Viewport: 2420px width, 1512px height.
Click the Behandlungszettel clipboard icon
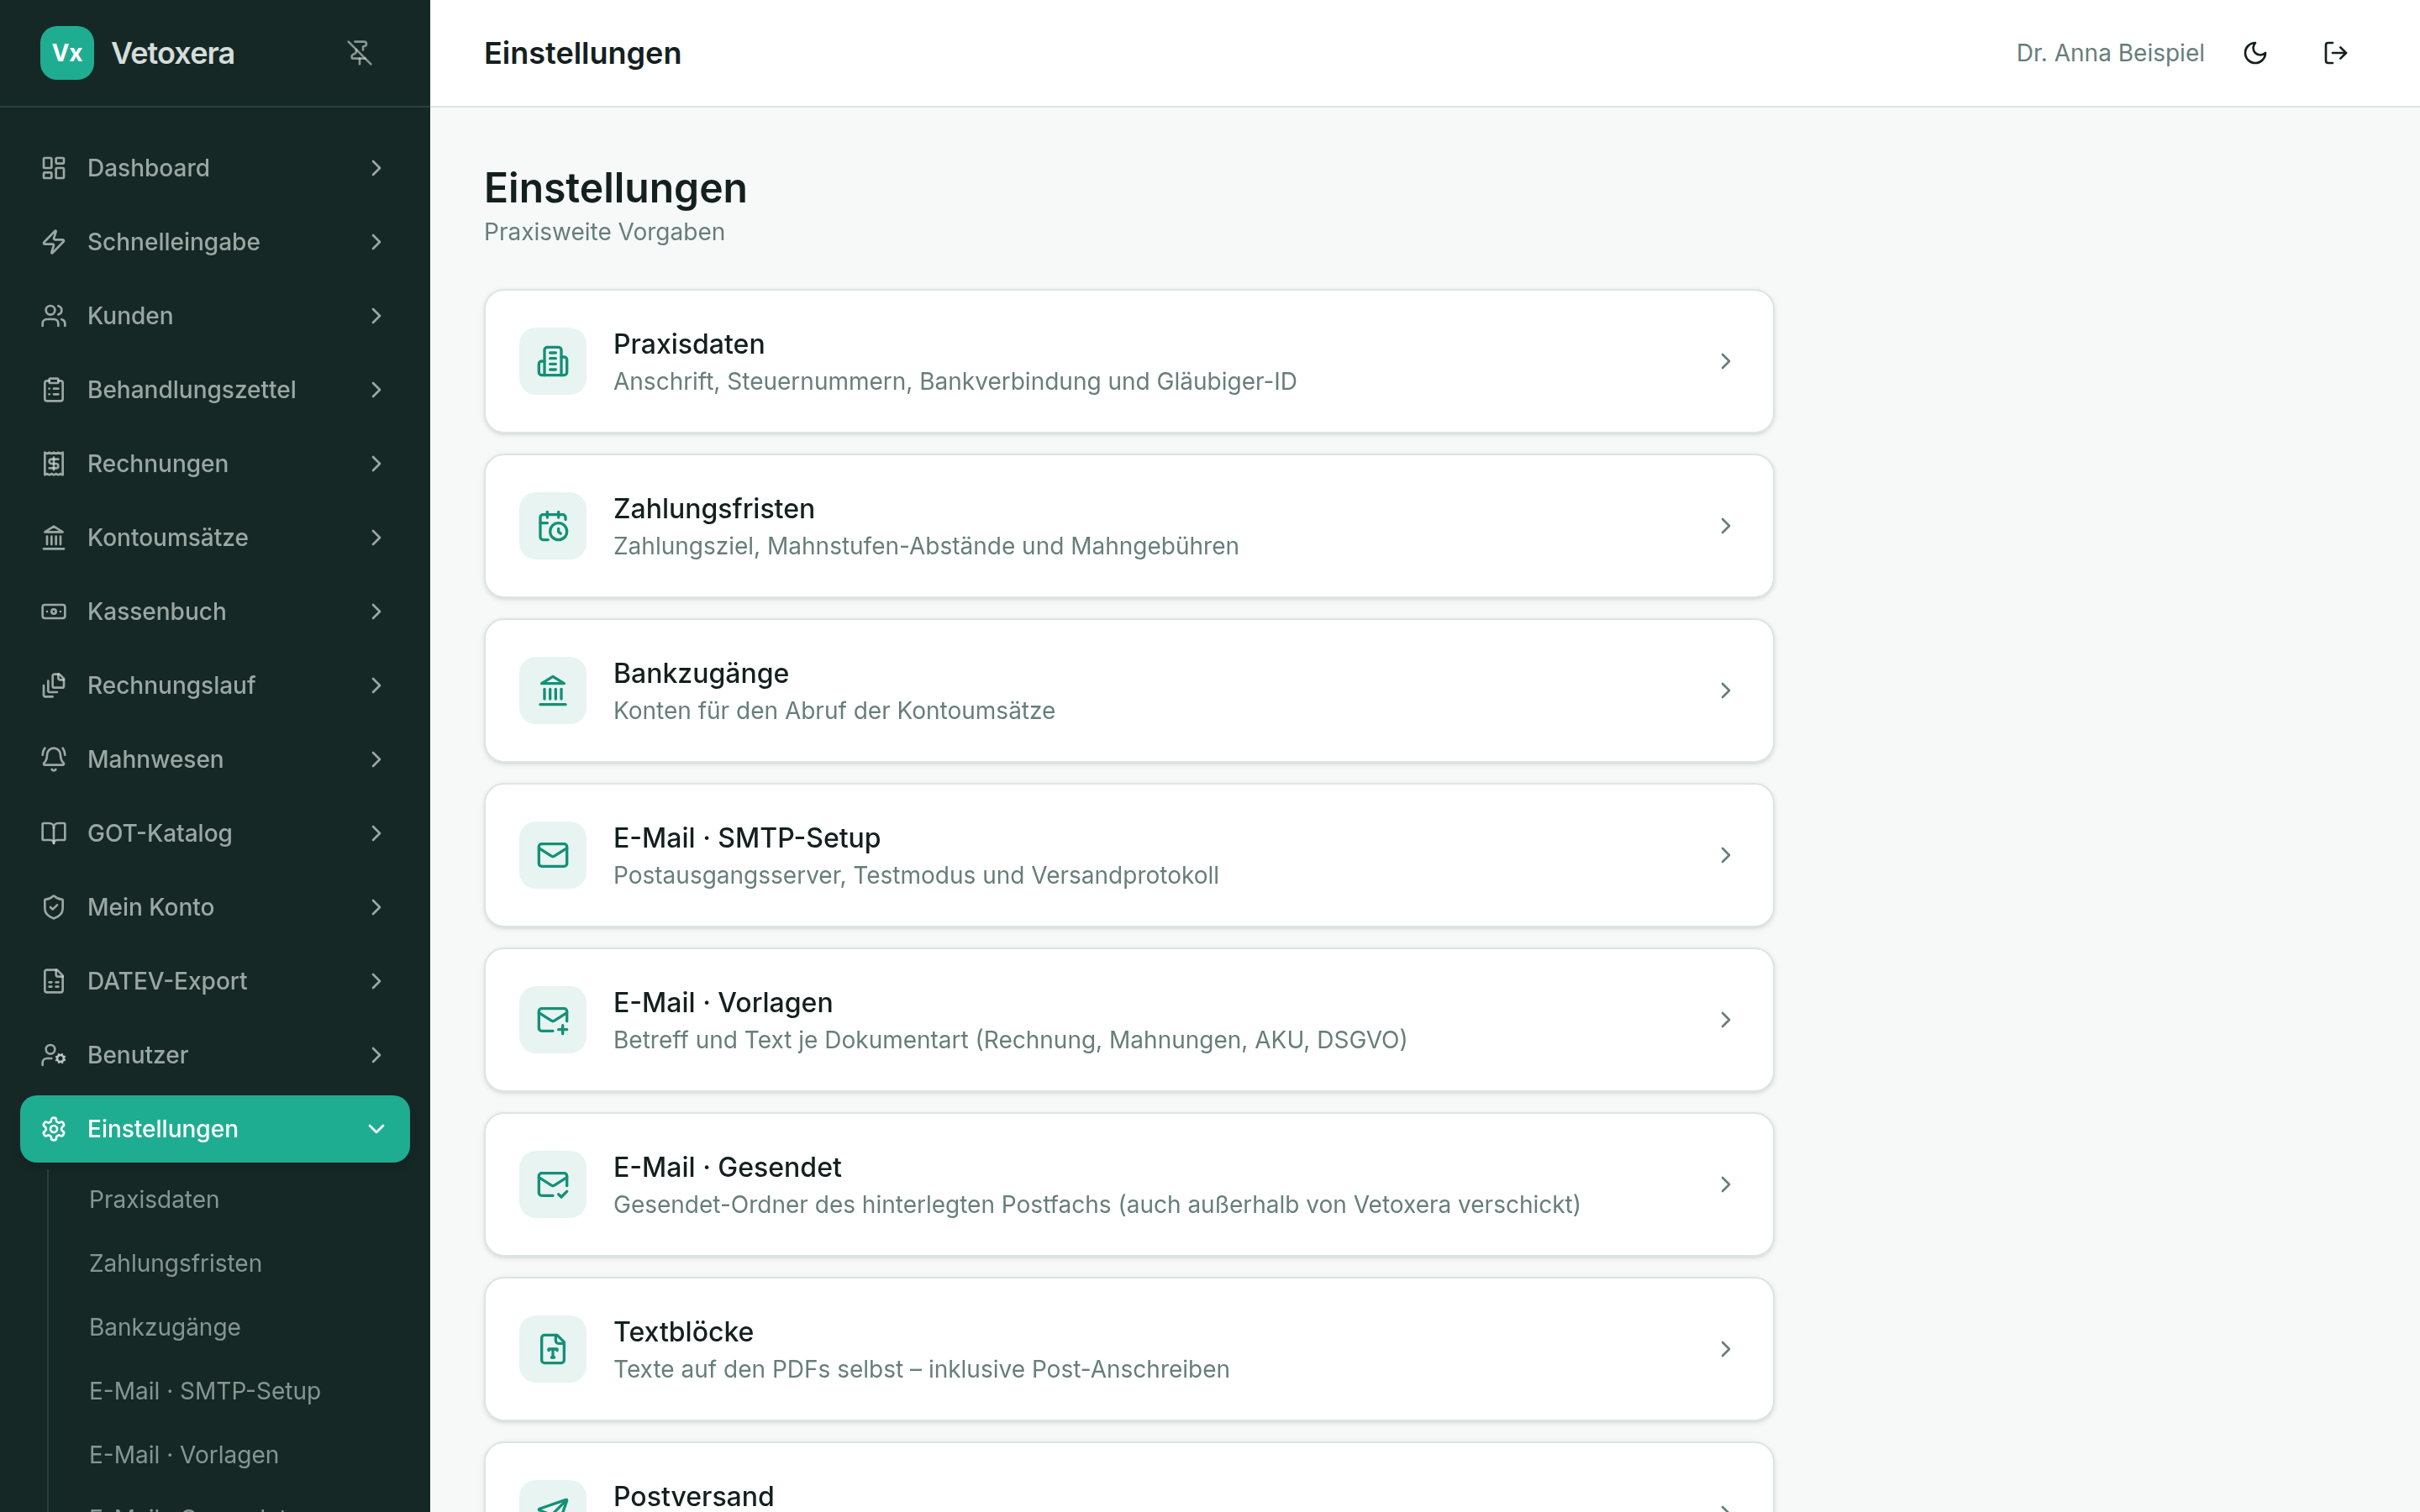[54, 390]
